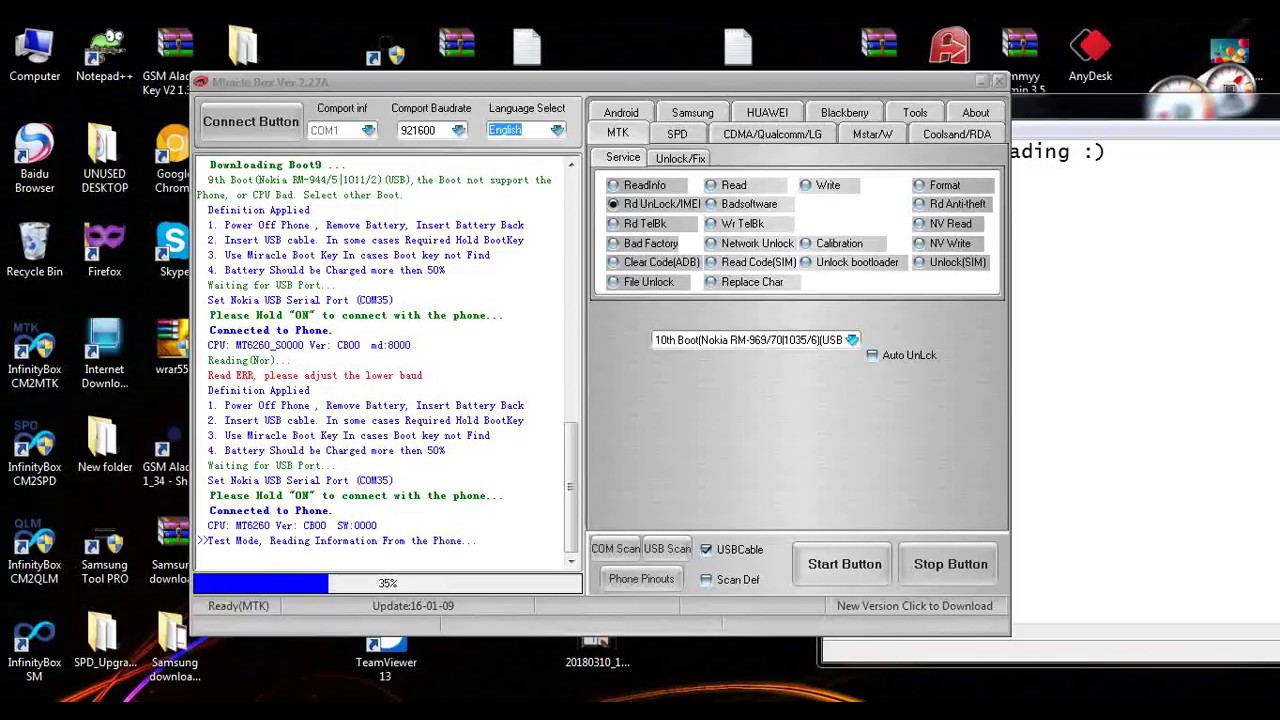Click the 35% progress bar
This screenshot has width=1280, height=720.
(x=388, y=583)
